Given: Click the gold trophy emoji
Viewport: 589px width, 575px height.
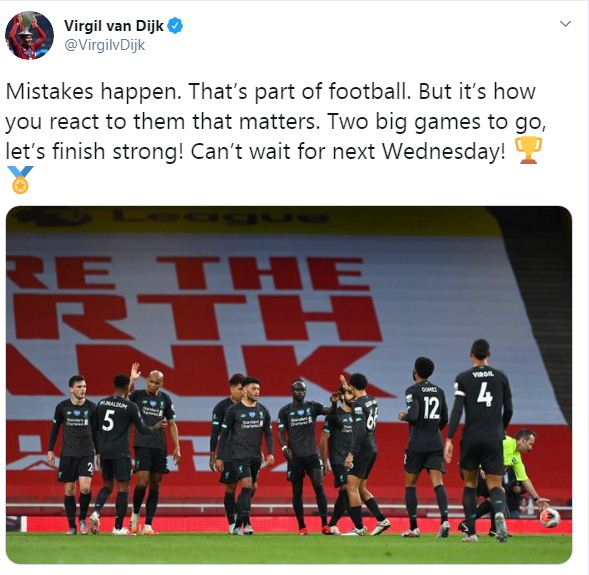Looking at the screenshot, I should pos(528,150).
